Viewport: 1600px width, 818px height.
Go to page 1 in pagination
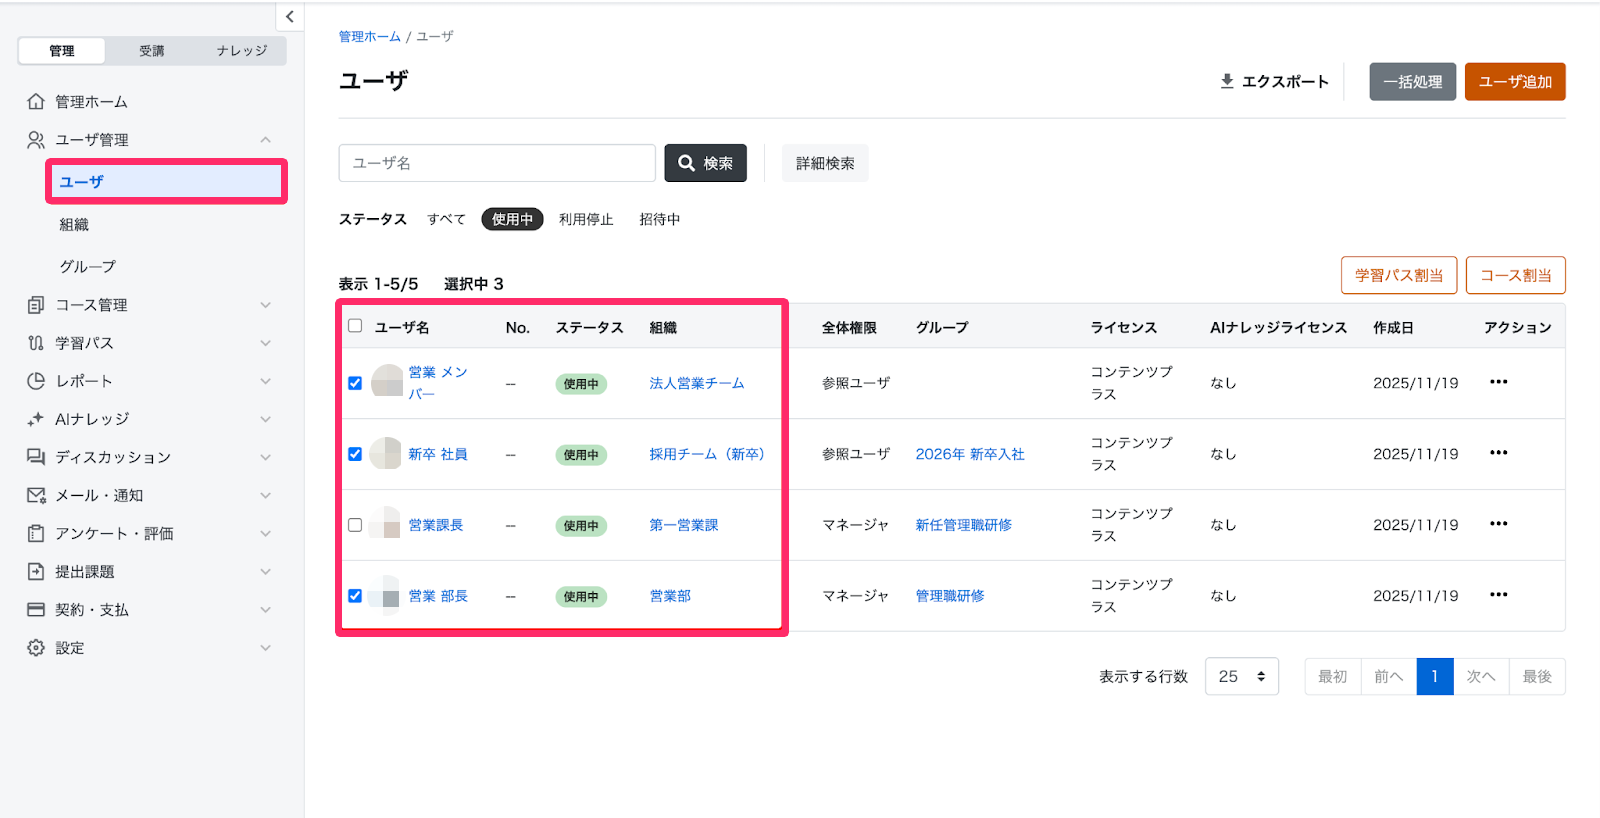(1435, 677)
